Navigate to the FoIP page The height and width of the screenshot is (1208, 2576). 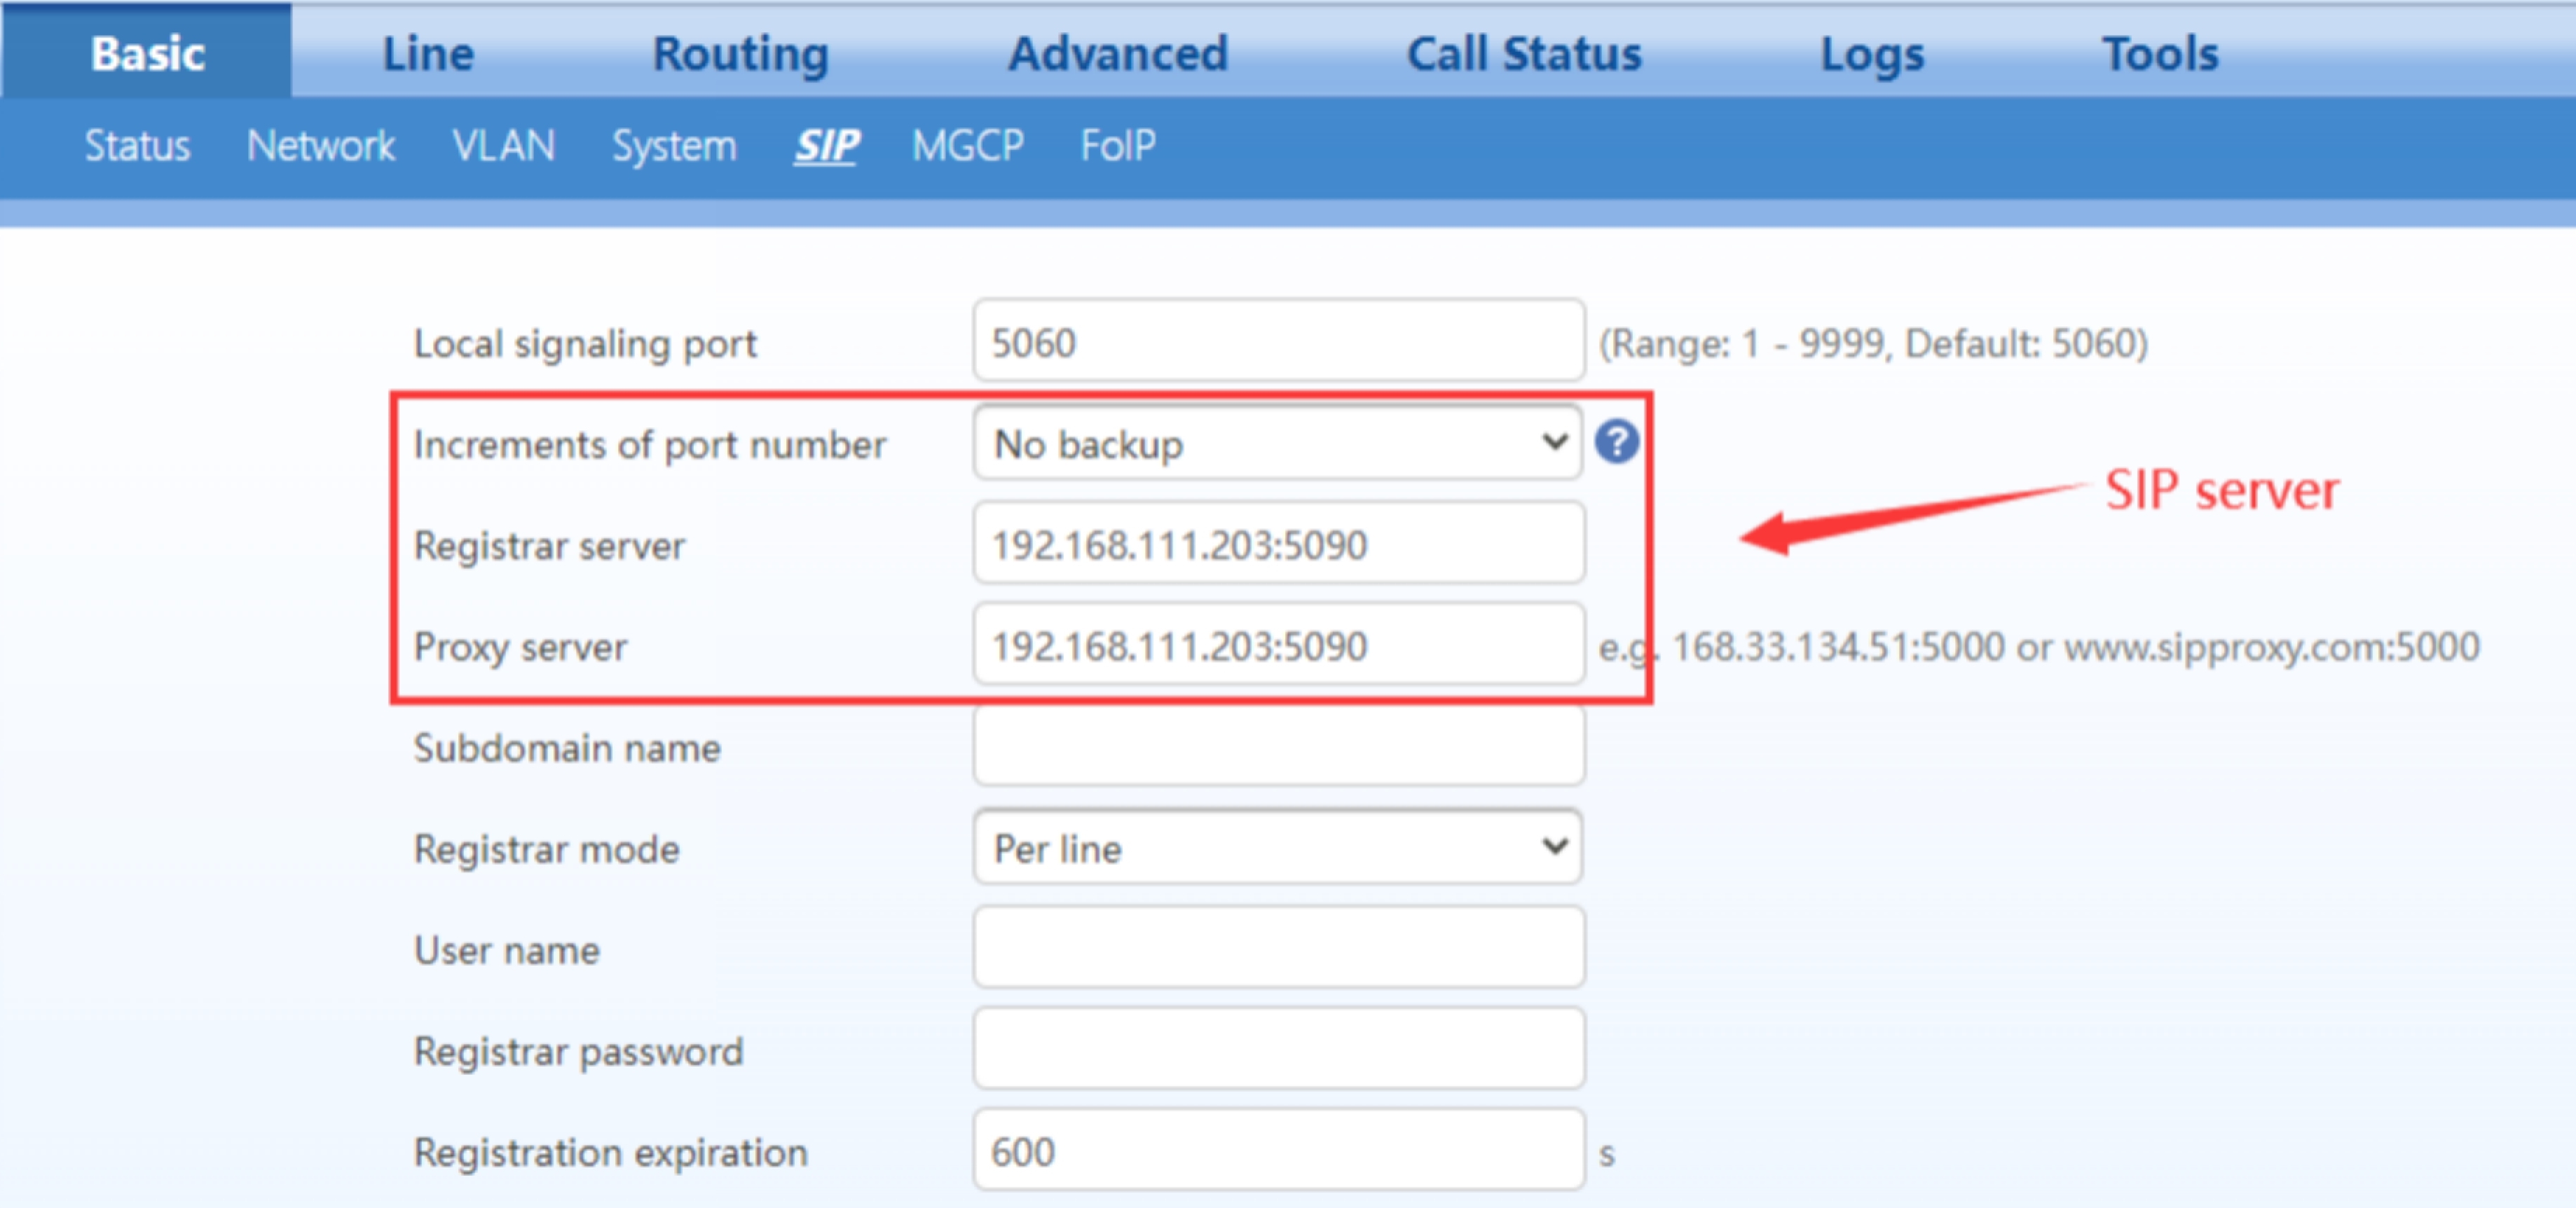(x=1117, y=146)
